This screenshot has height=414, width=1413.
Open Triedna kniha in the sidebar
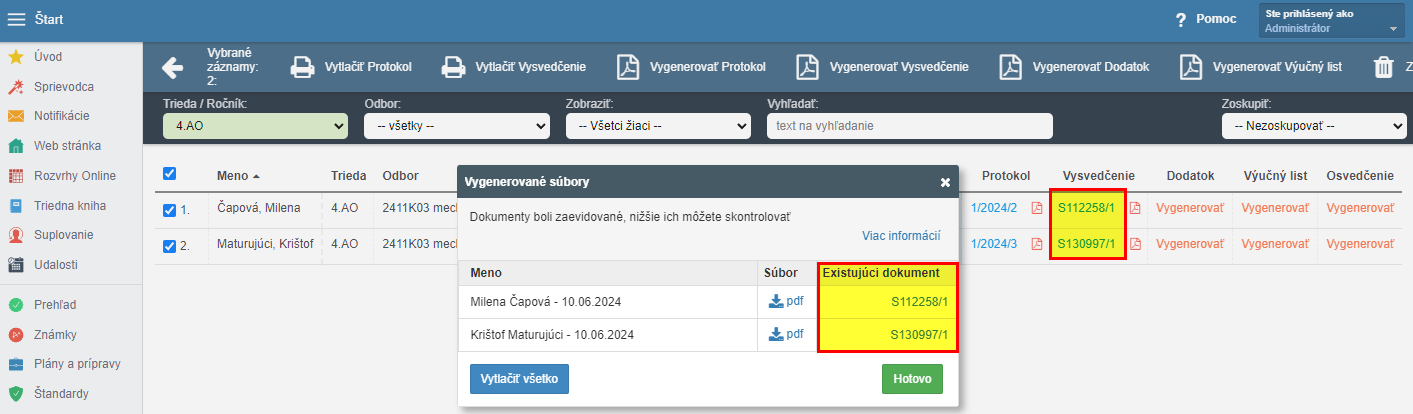[x=69, y=206]
